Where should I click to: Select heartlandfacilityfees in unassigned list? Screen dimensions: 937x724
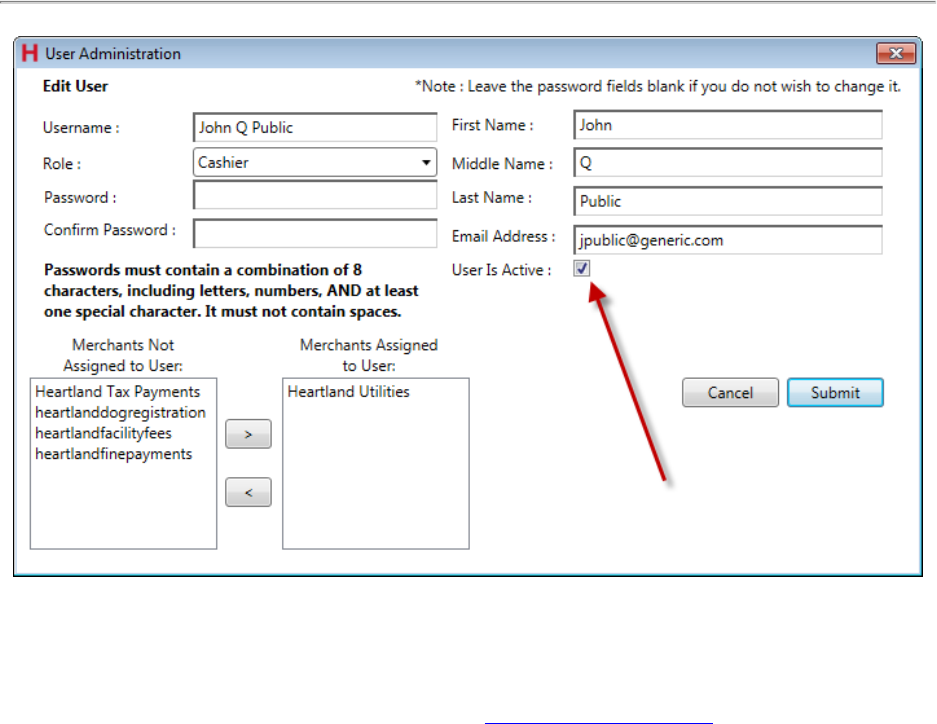pyautogui.click(x=103, y=433)
